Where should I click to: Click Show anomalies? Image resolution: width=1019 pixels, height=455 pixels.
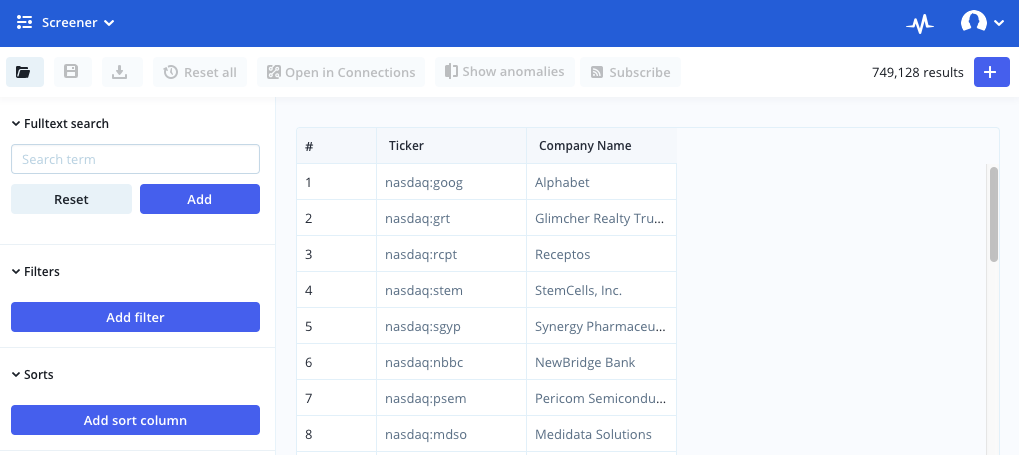click(504, 72)
